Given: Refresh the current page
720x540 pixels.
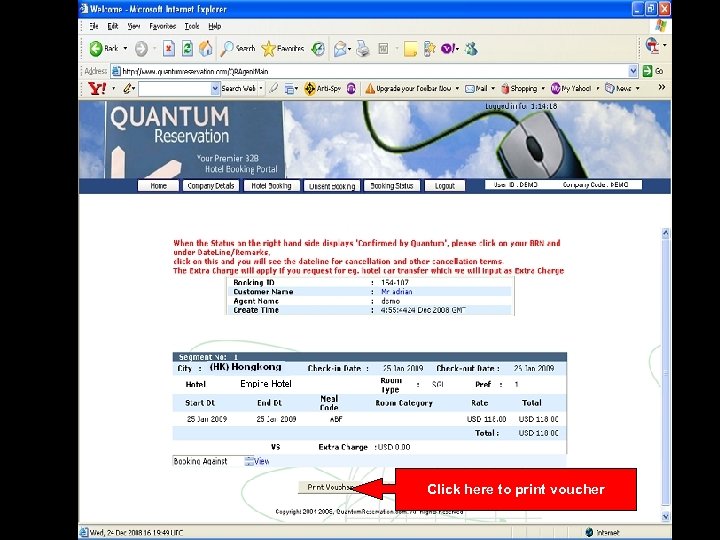Looking at the screenshot, I should click(x=187, y=48).
